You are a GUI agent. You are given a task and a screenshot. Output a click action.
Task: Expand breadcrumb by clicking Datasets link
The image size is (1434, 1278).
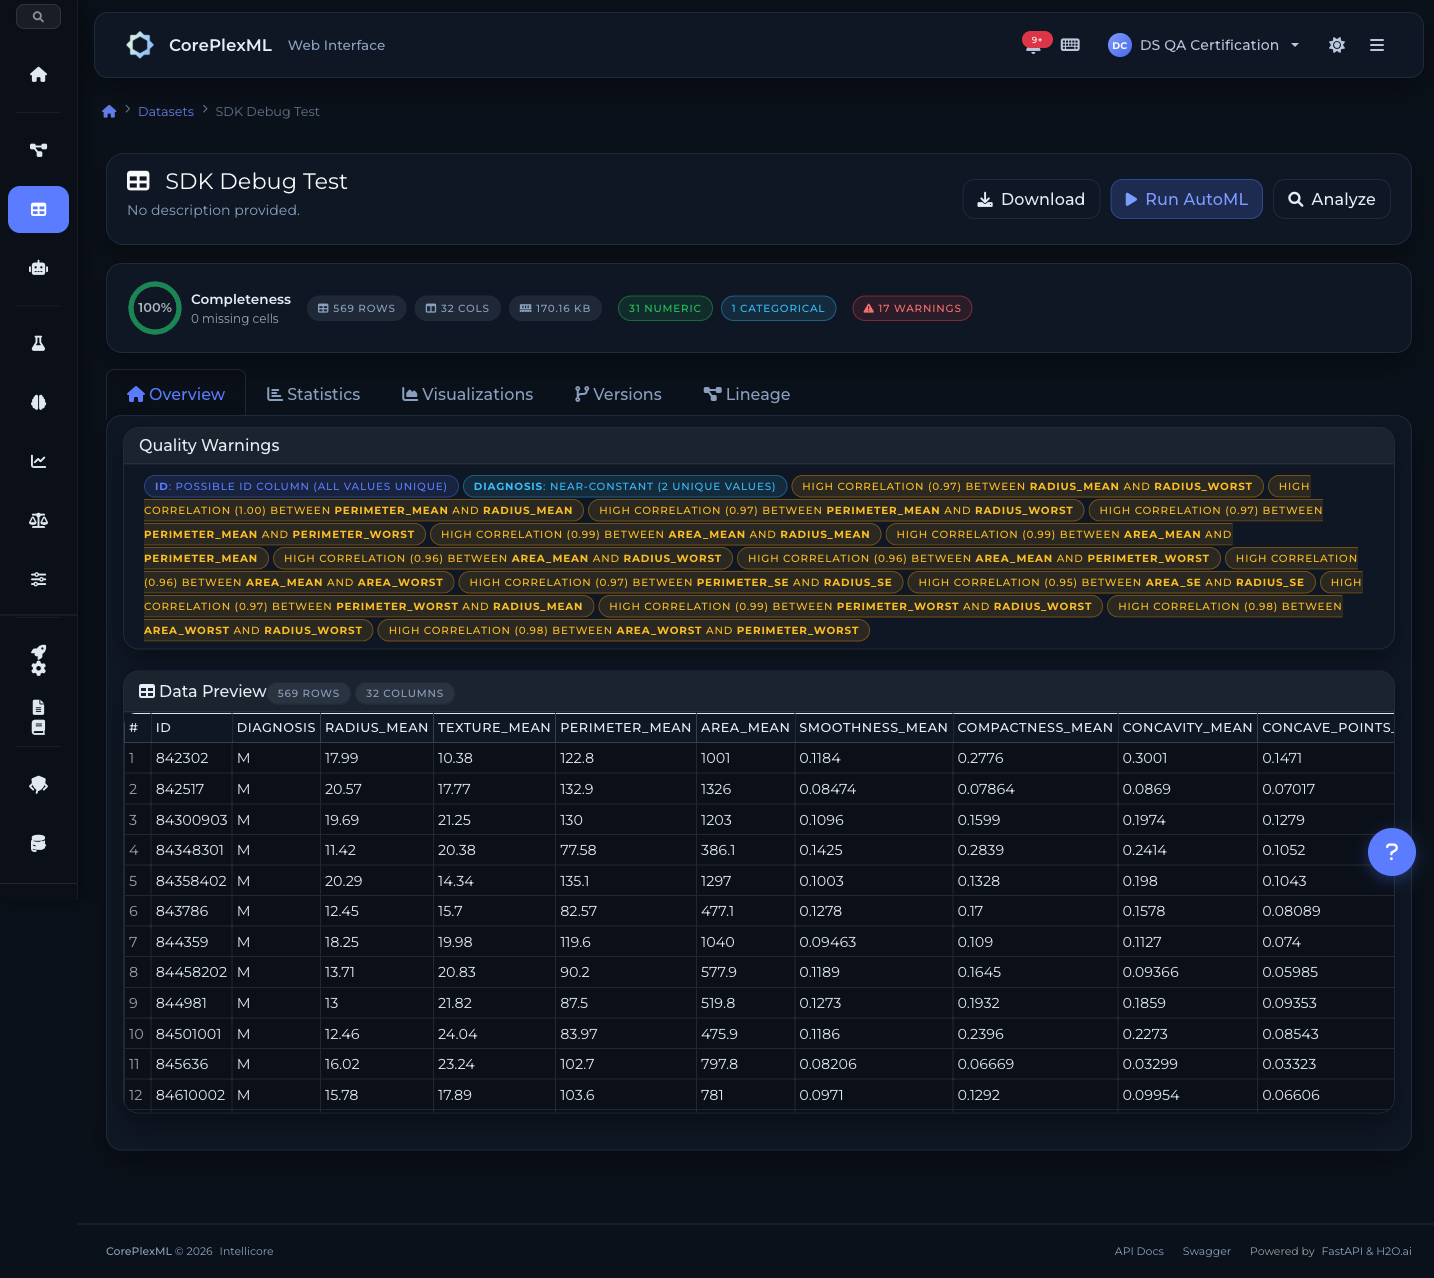(x=165, y=111)
